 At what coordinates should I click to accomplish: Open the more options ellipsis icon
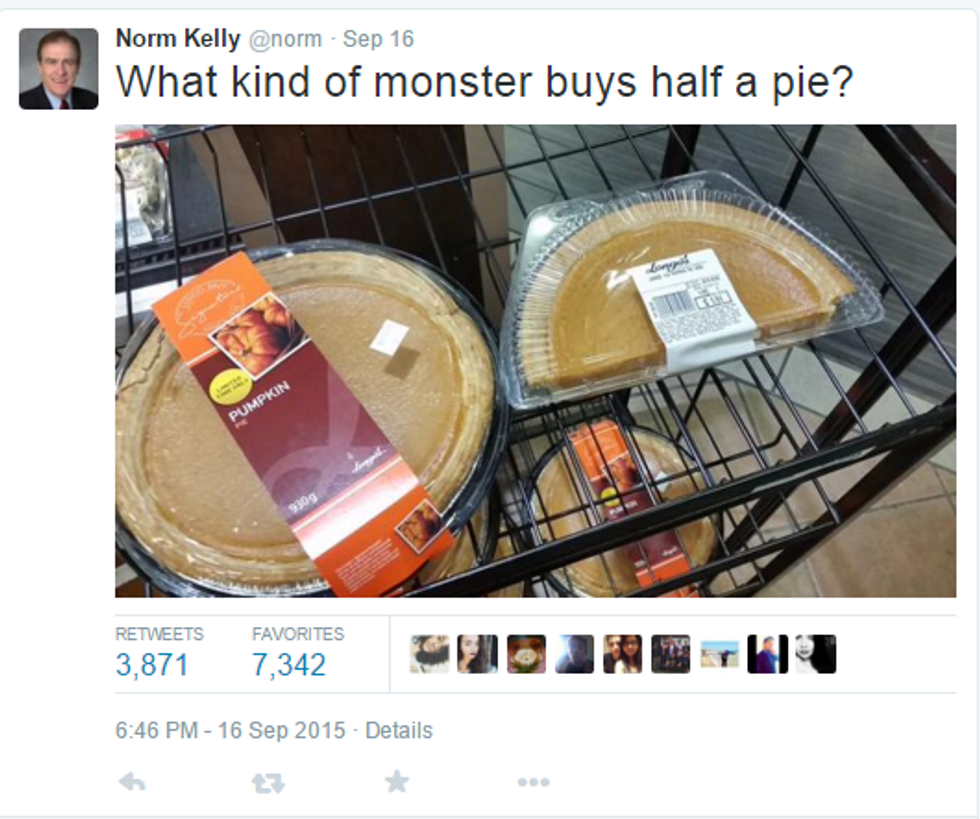[x=534, y=782]
